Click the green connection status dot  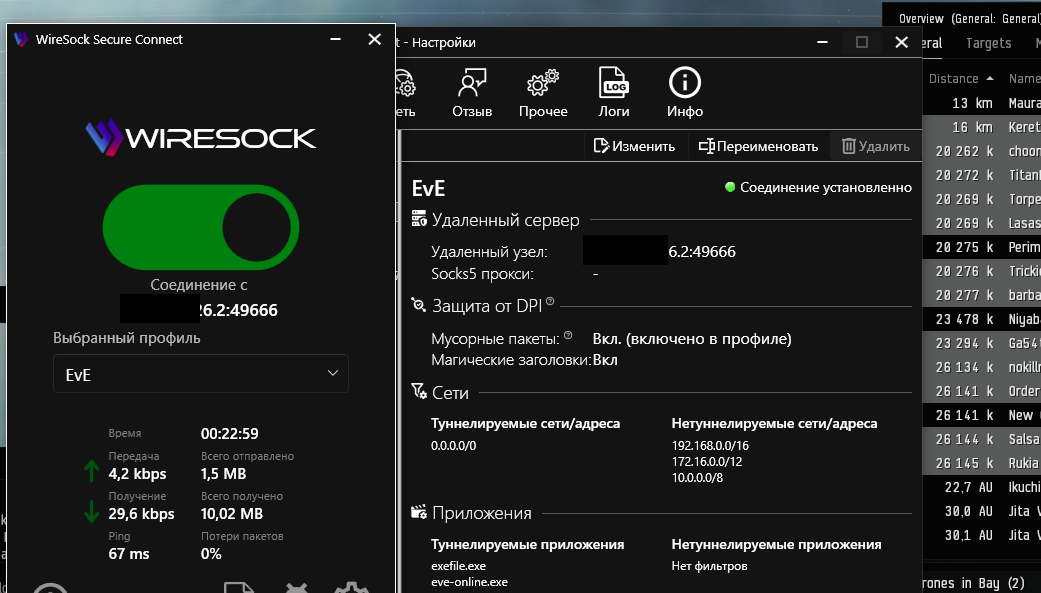730,187
